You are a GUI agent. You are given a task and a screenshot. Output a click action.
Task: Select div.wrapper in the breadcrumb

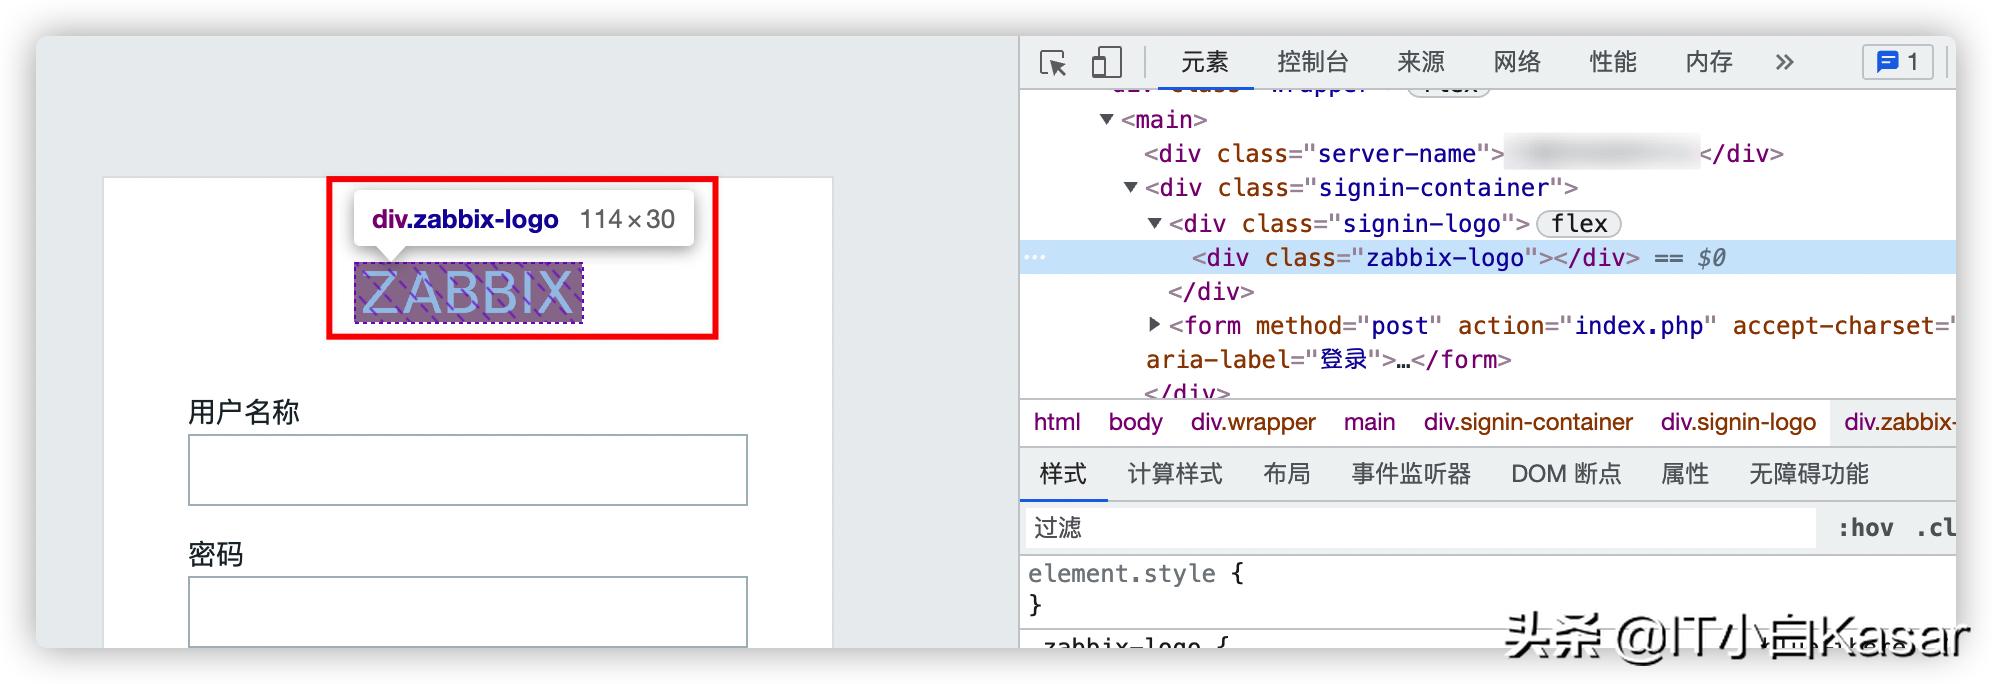pyautogui.click(x=1253, y=422)
